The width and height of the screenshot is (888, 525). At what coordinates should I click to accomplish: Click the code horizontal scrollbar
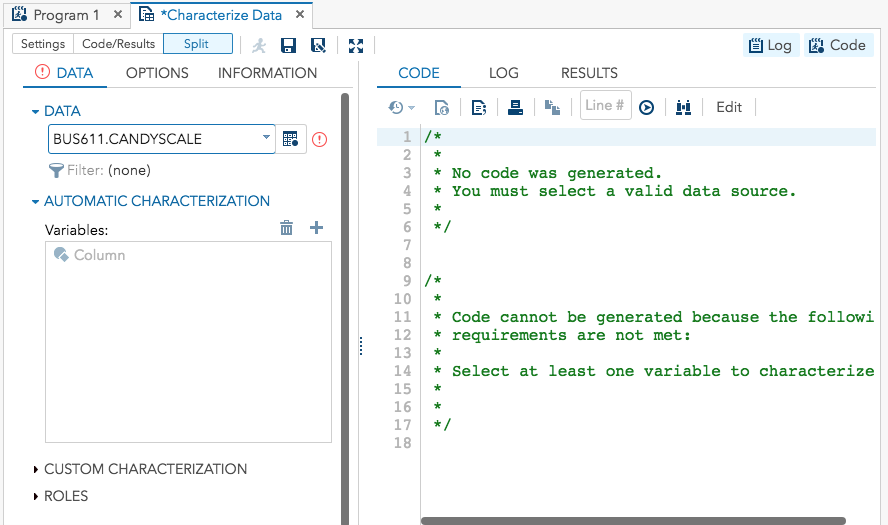pos(633,520)
